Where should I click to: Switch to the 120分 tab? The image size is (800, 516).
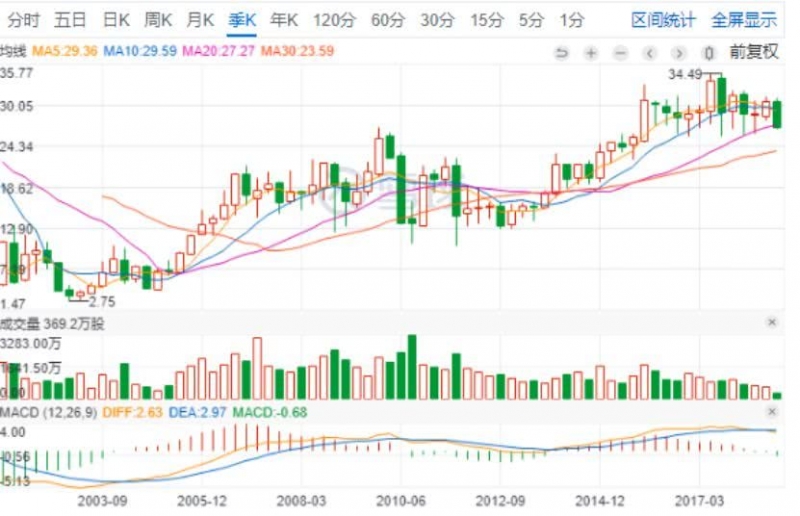[334, 20]
